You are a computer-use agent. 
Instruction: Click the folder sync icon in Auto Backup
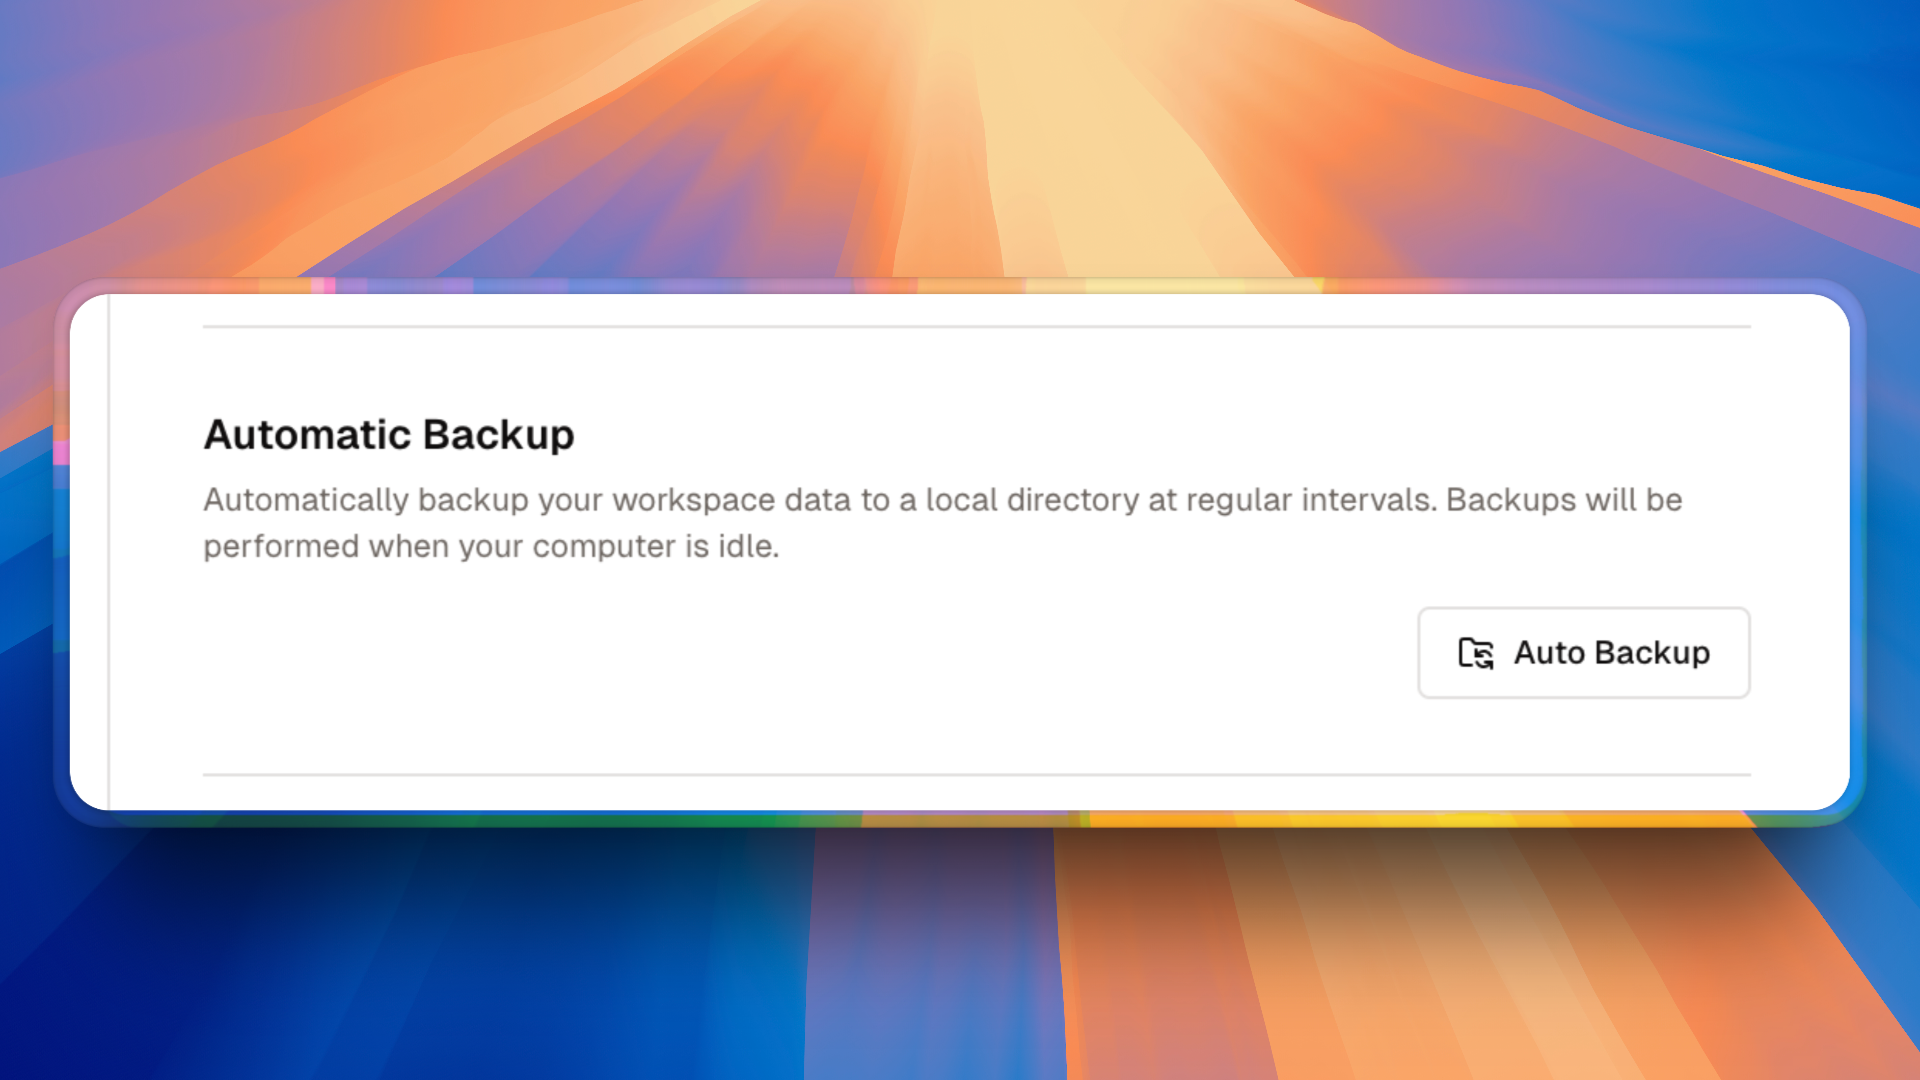(1475, 653)
